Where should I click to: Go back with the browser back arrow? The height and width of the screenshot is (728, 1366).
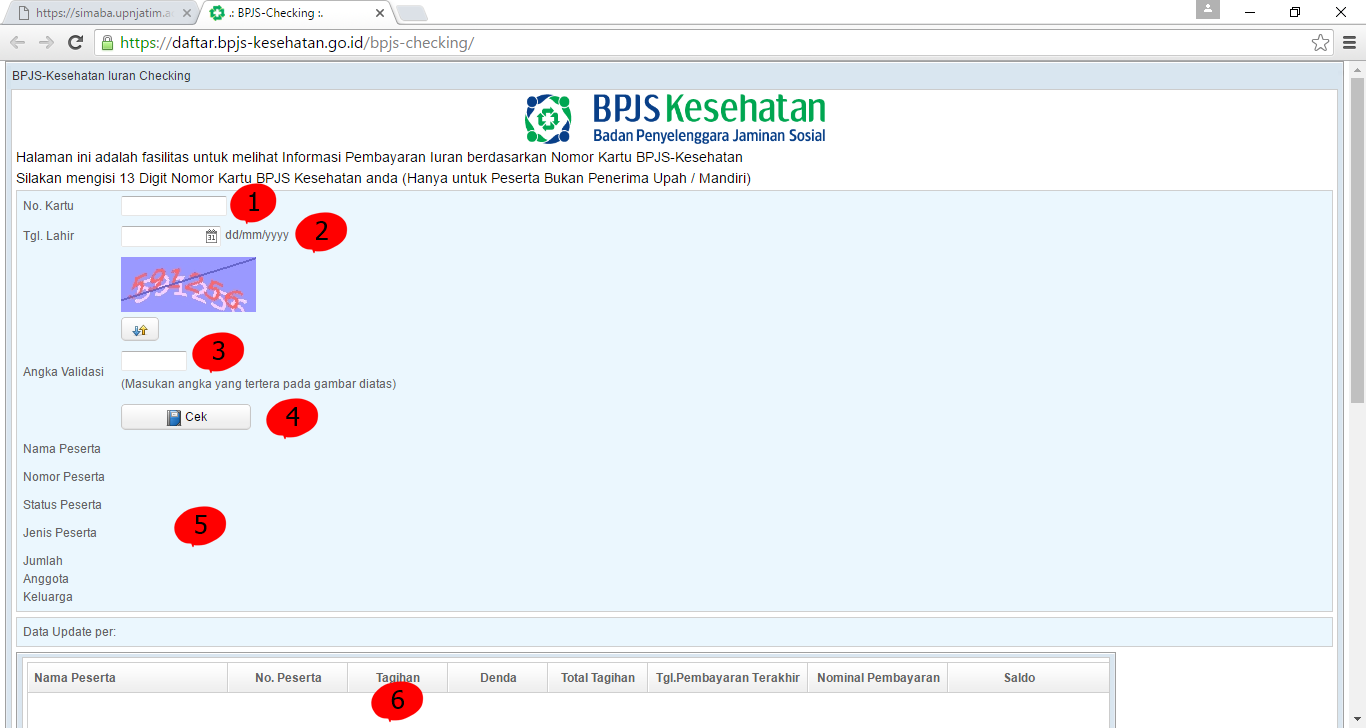(17, 42)
